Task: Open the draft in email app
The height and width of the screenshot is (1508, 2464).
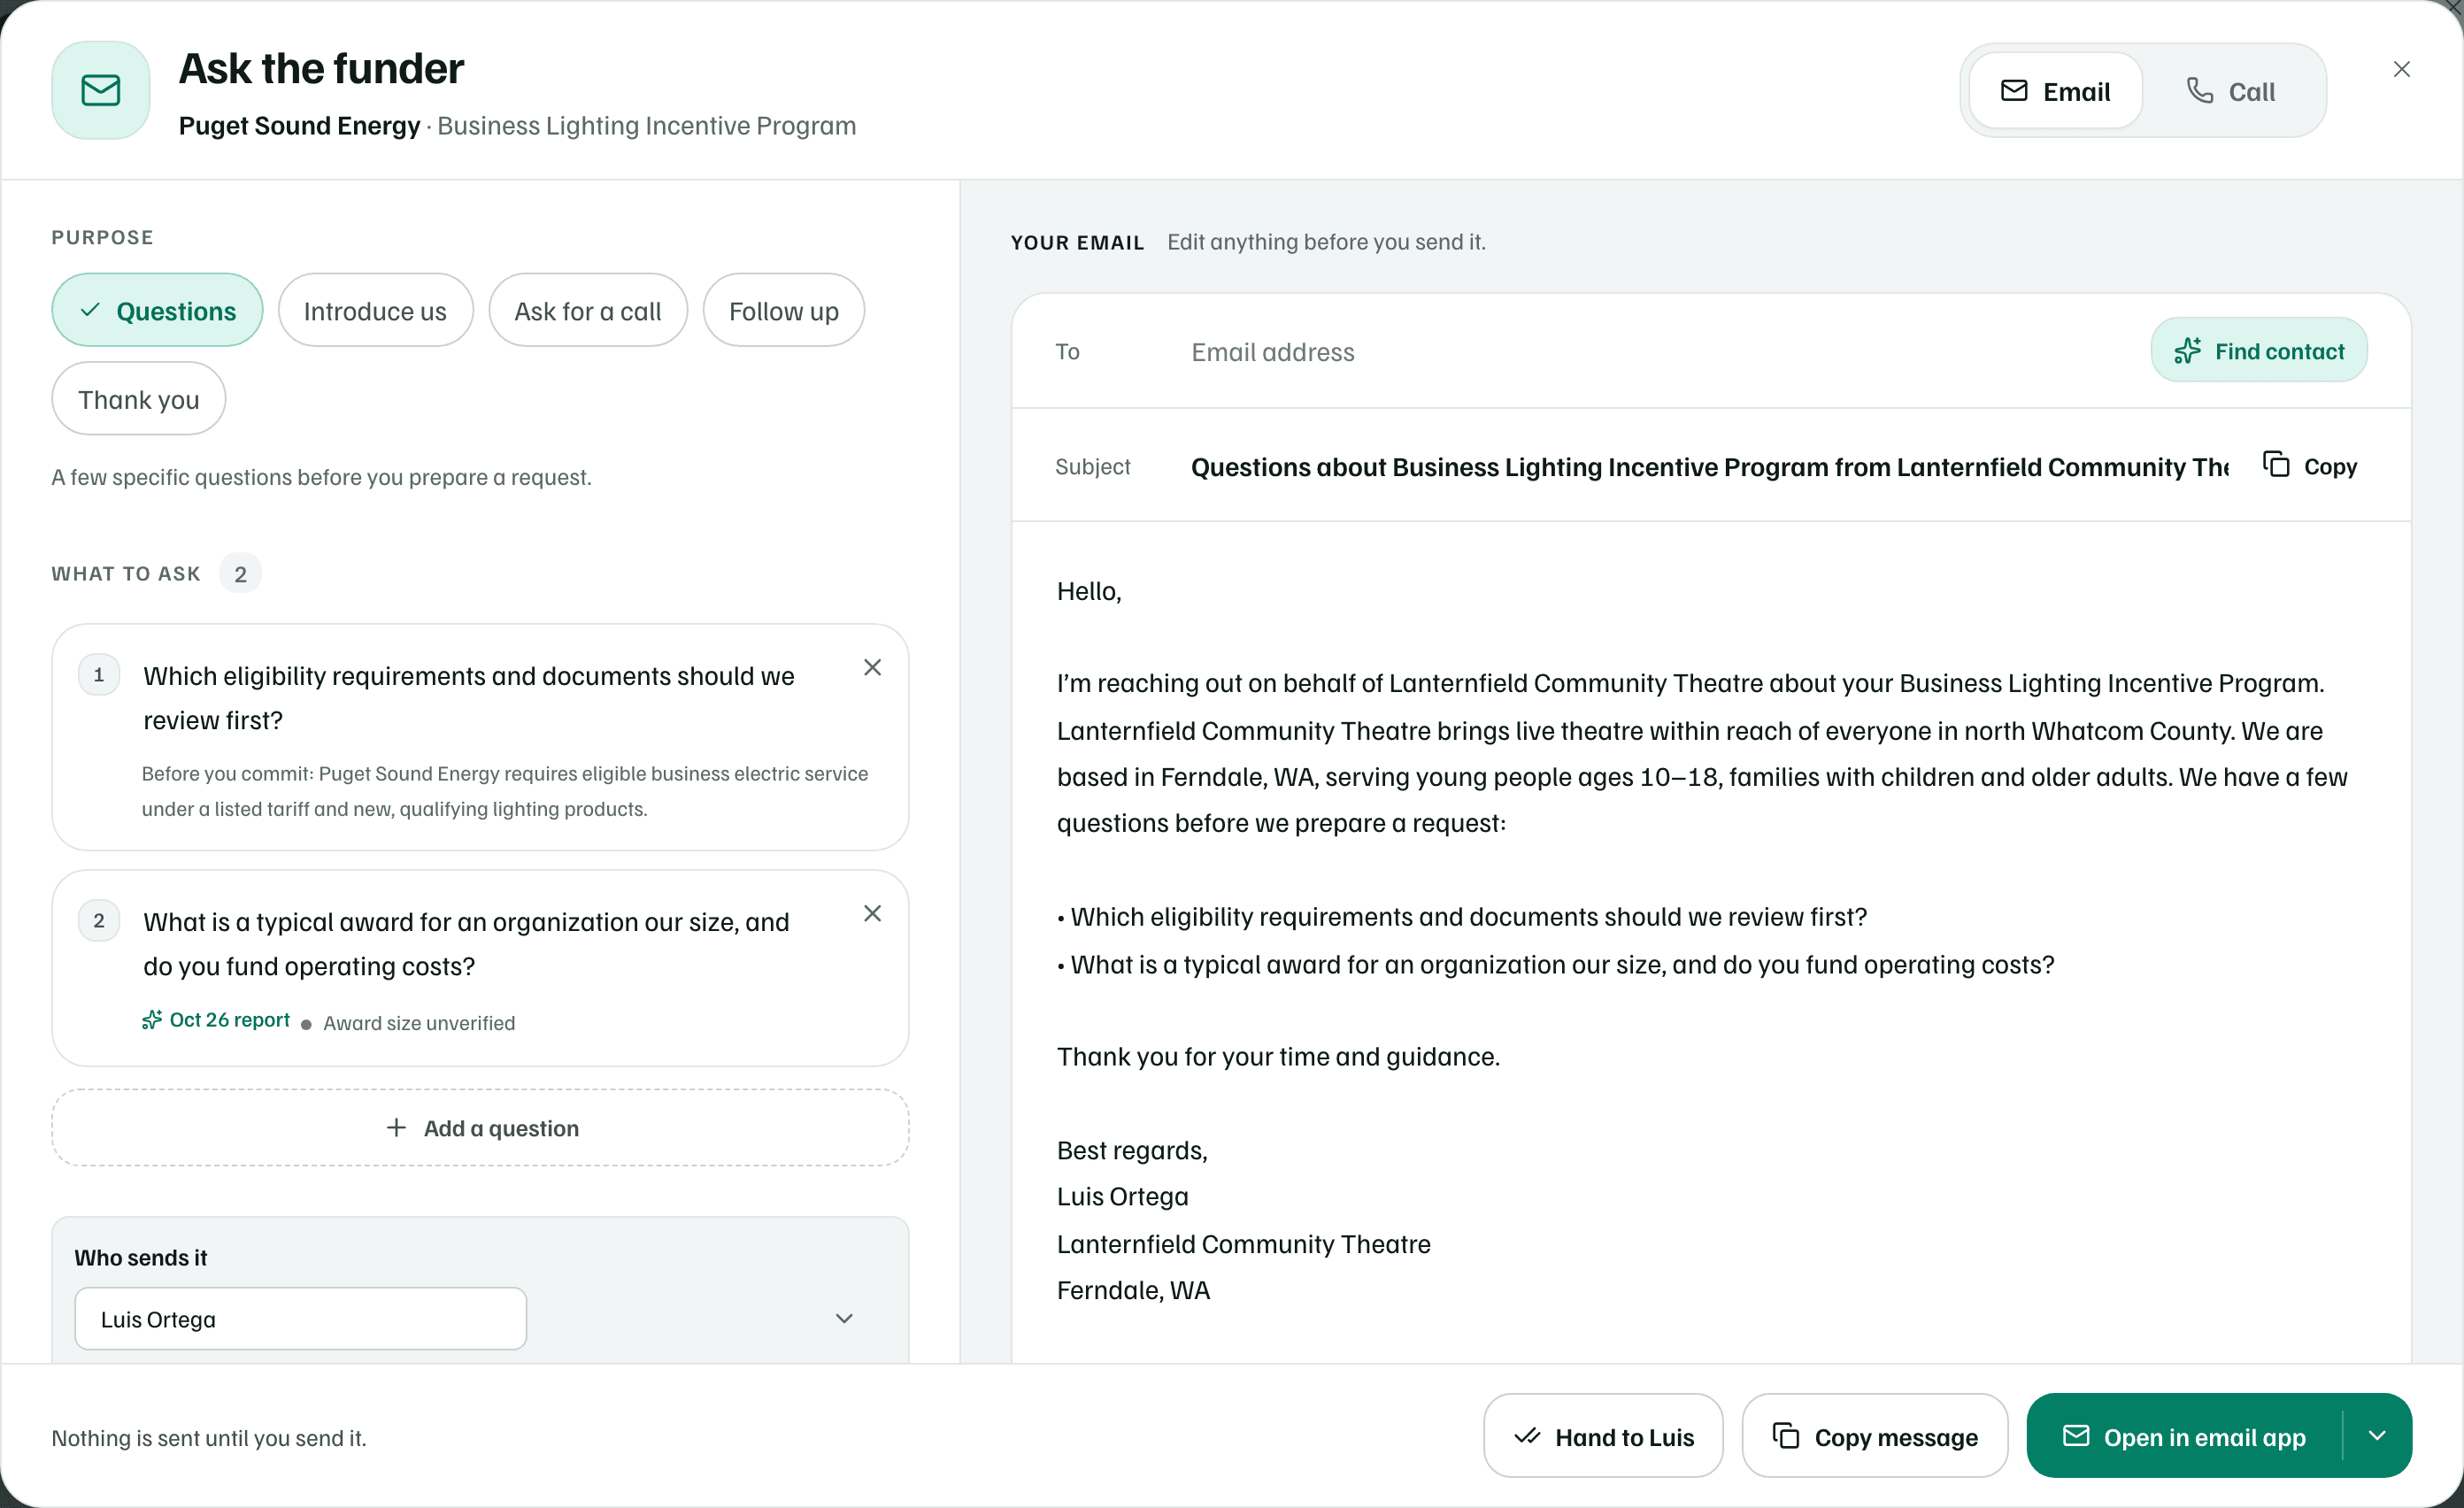Action: [2184, 1436]
